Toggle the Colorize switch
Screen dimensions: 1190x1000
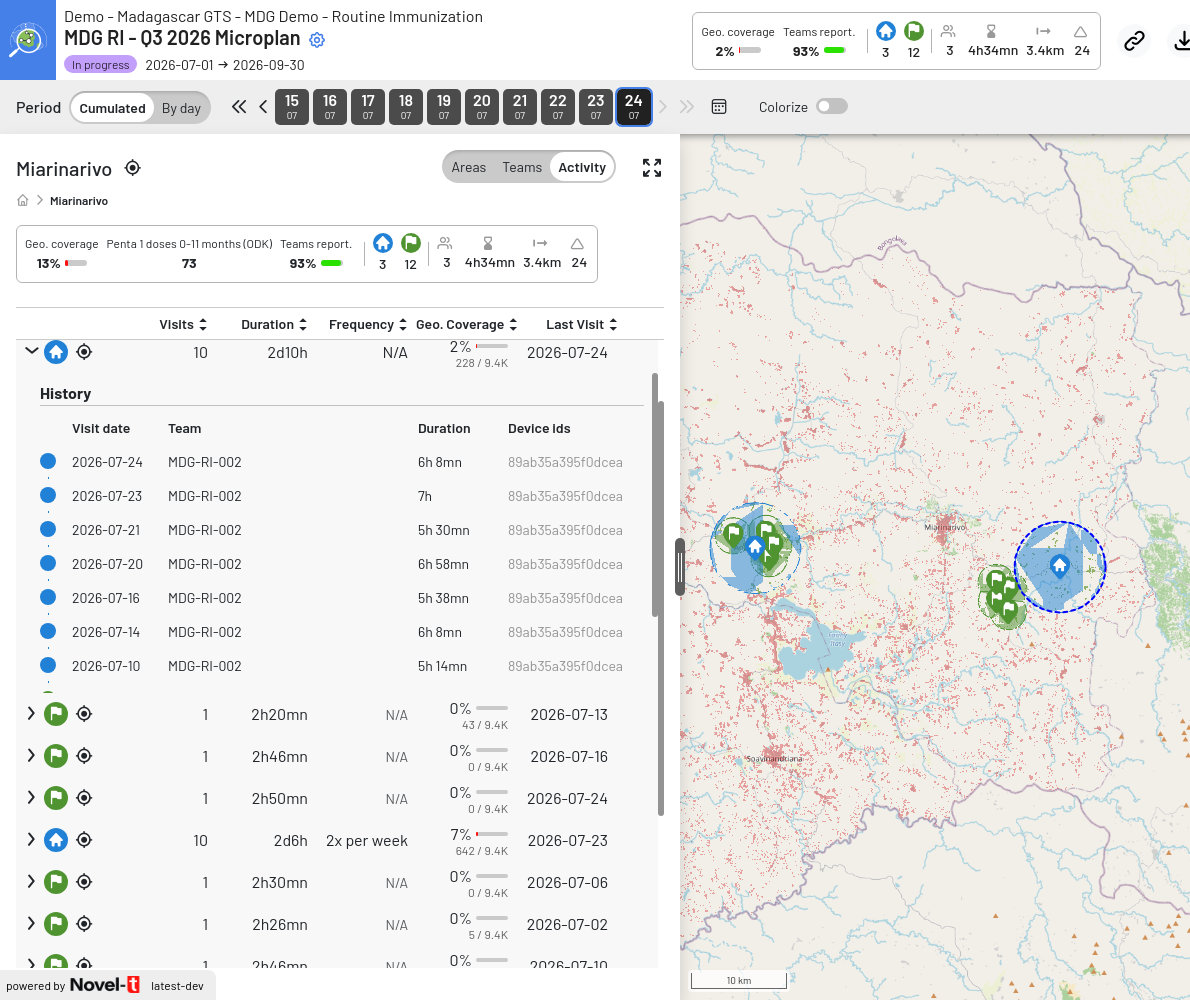(832, 106)
